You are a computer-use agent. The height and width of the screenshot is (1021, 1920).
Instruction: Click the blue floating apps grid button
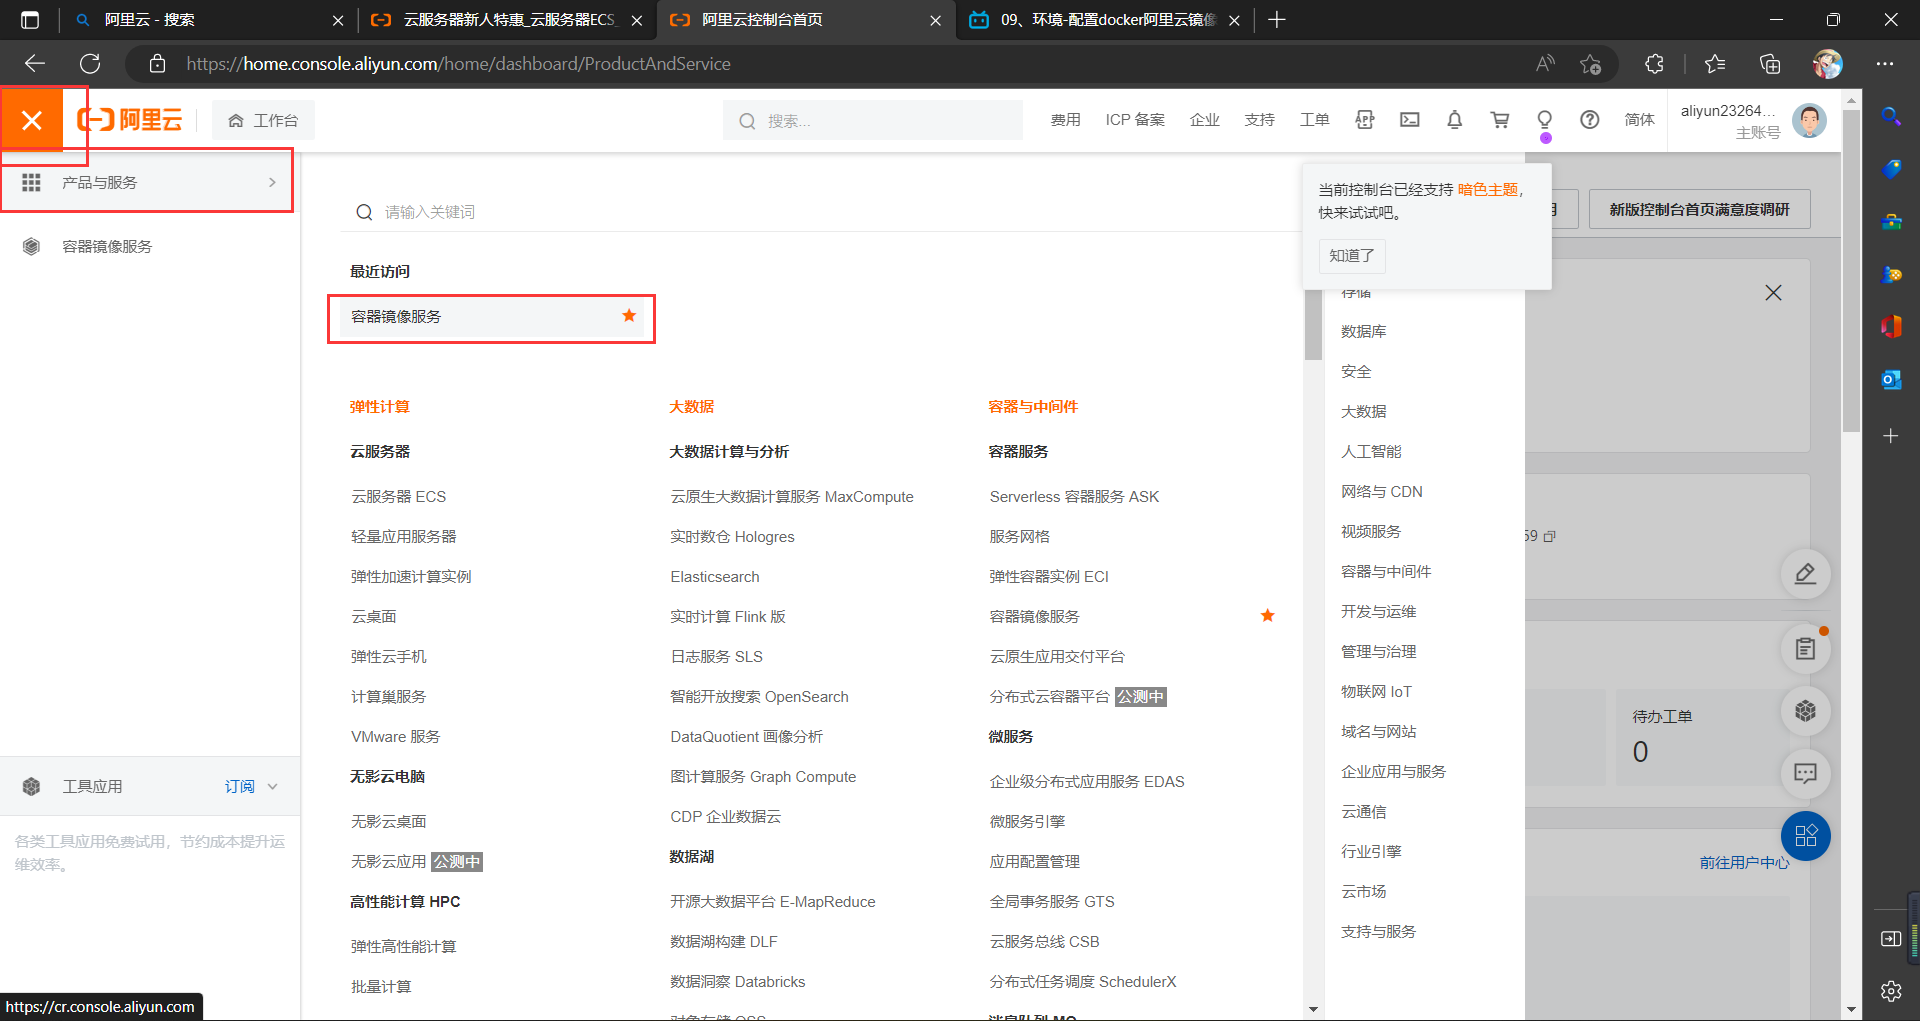coord(1805,836)
